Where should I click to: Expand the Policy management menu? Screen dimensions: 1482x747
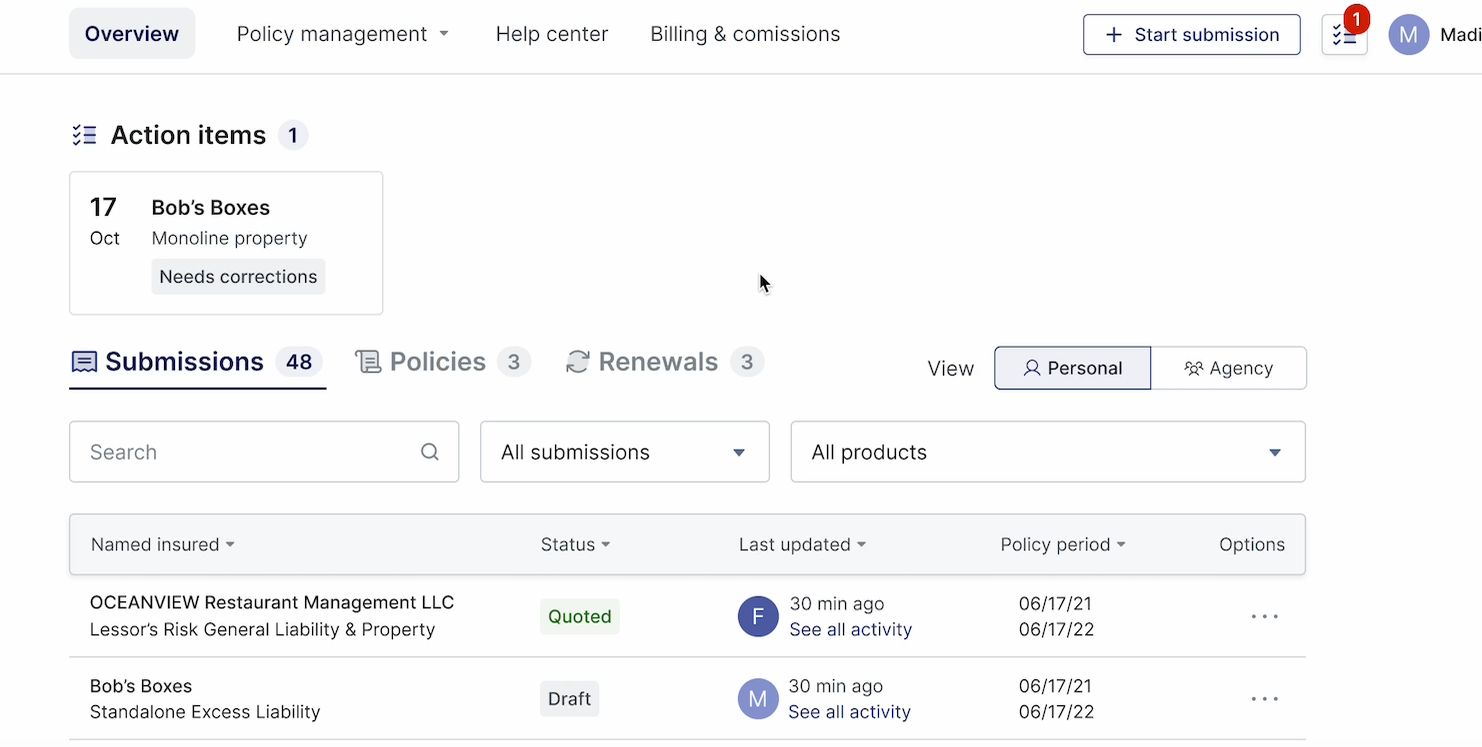pos(342,34)
